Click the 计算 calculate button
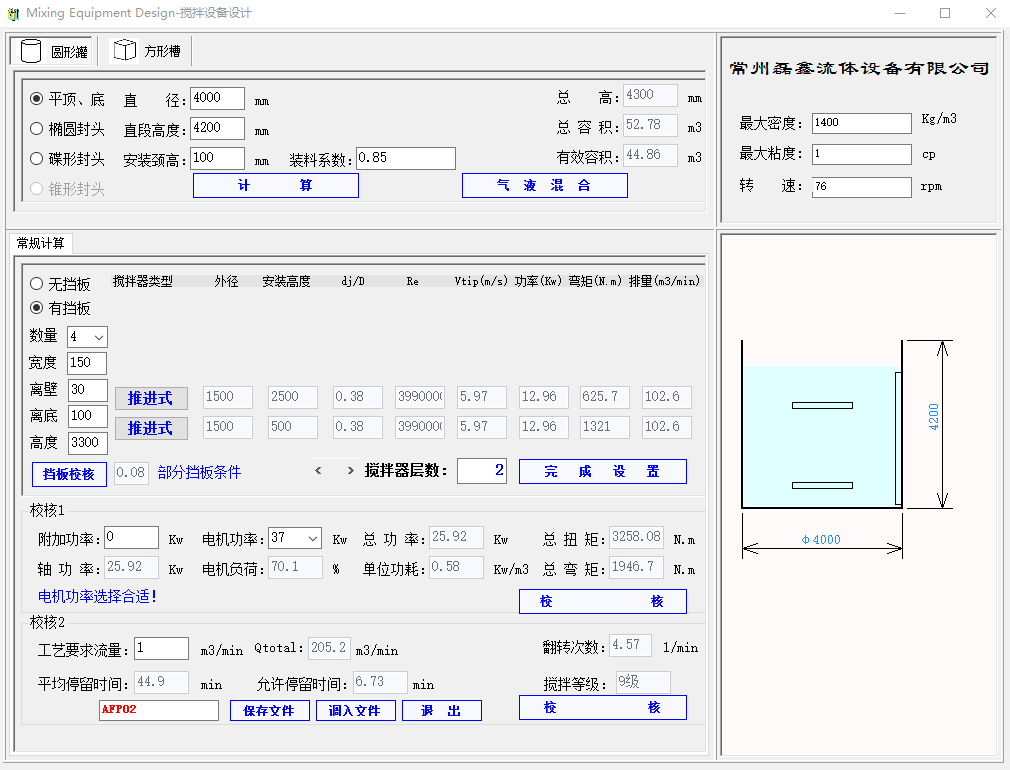Viewport: 1010px width, 770px height. coord(275,186)
